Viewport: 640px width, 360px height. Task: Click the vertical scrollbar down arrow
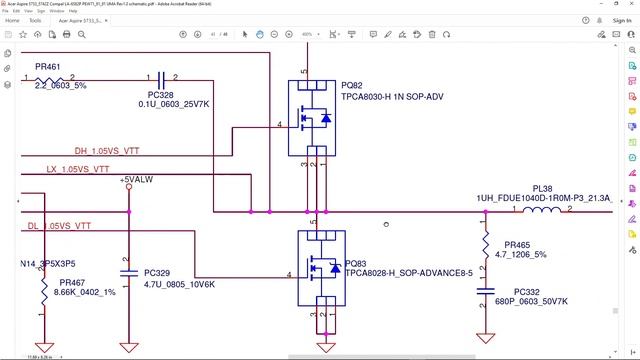(x=616, y=351)
